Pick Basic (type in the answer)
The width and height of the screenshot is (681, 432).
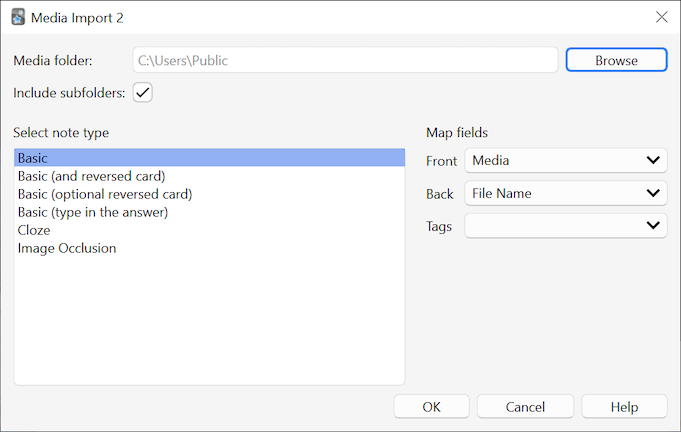tap(92, 212)
